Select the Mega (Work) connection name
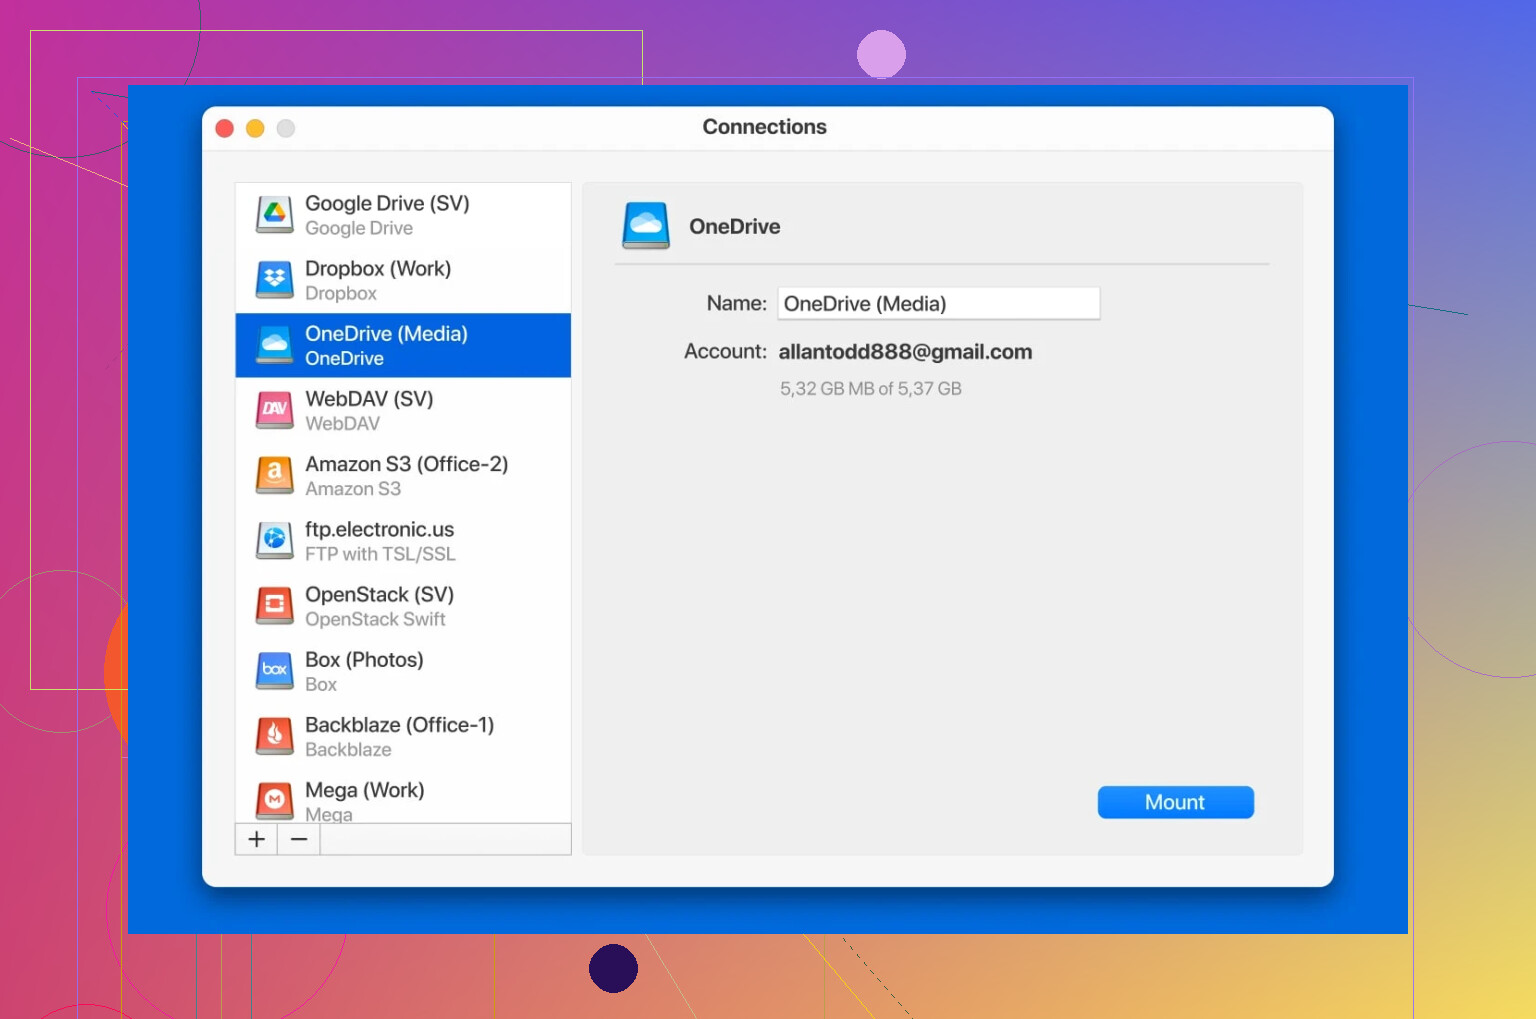This screenshot has height=1019, width=1536. coord(365,790)
